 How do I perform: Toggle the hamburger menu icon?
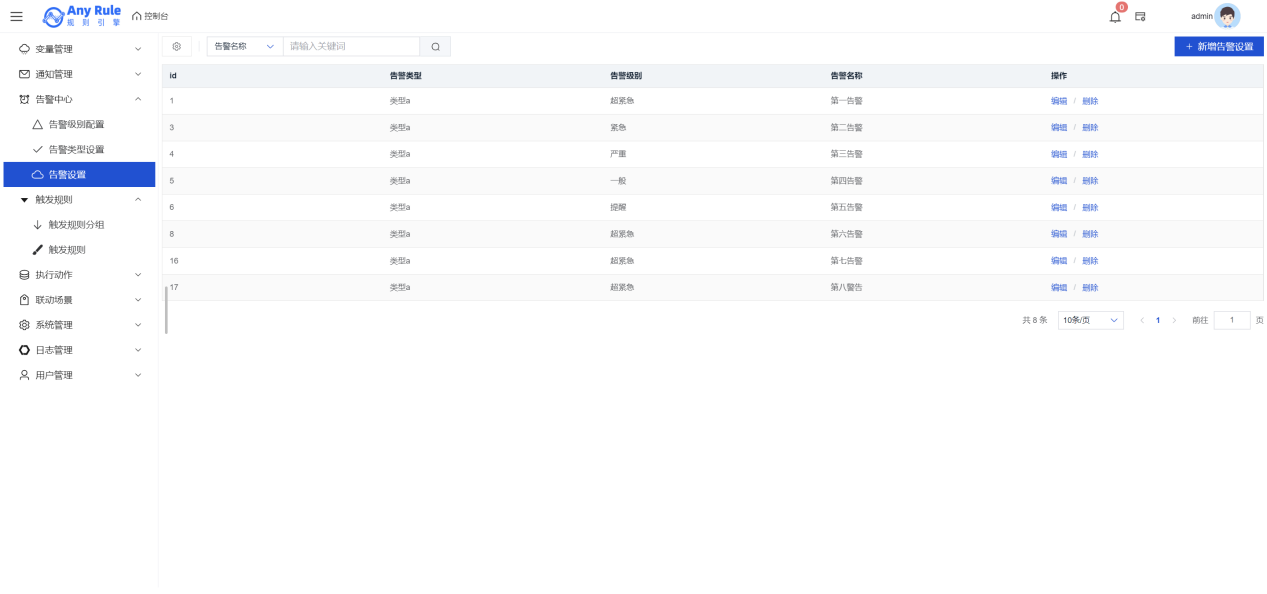click(17, 16)
